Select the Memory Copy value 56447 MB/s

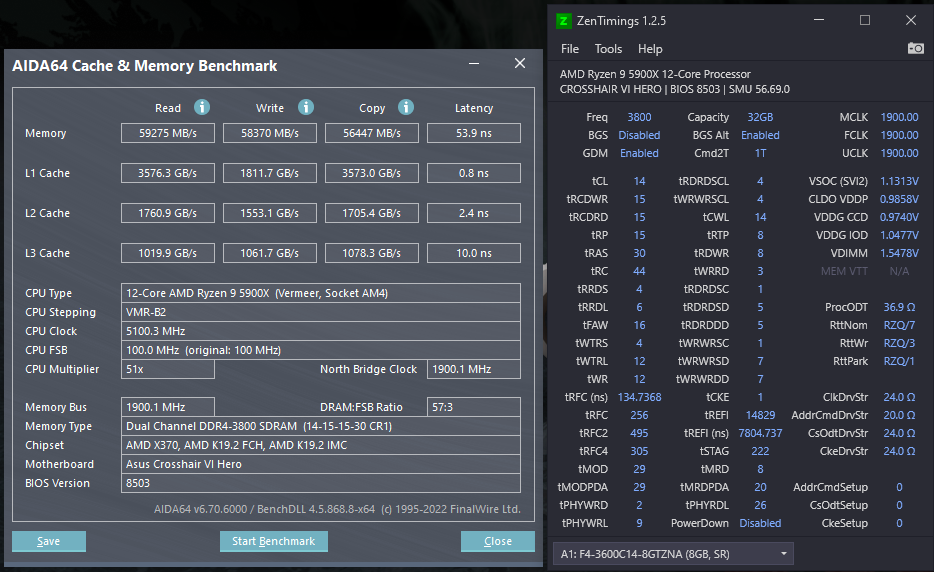372,133
